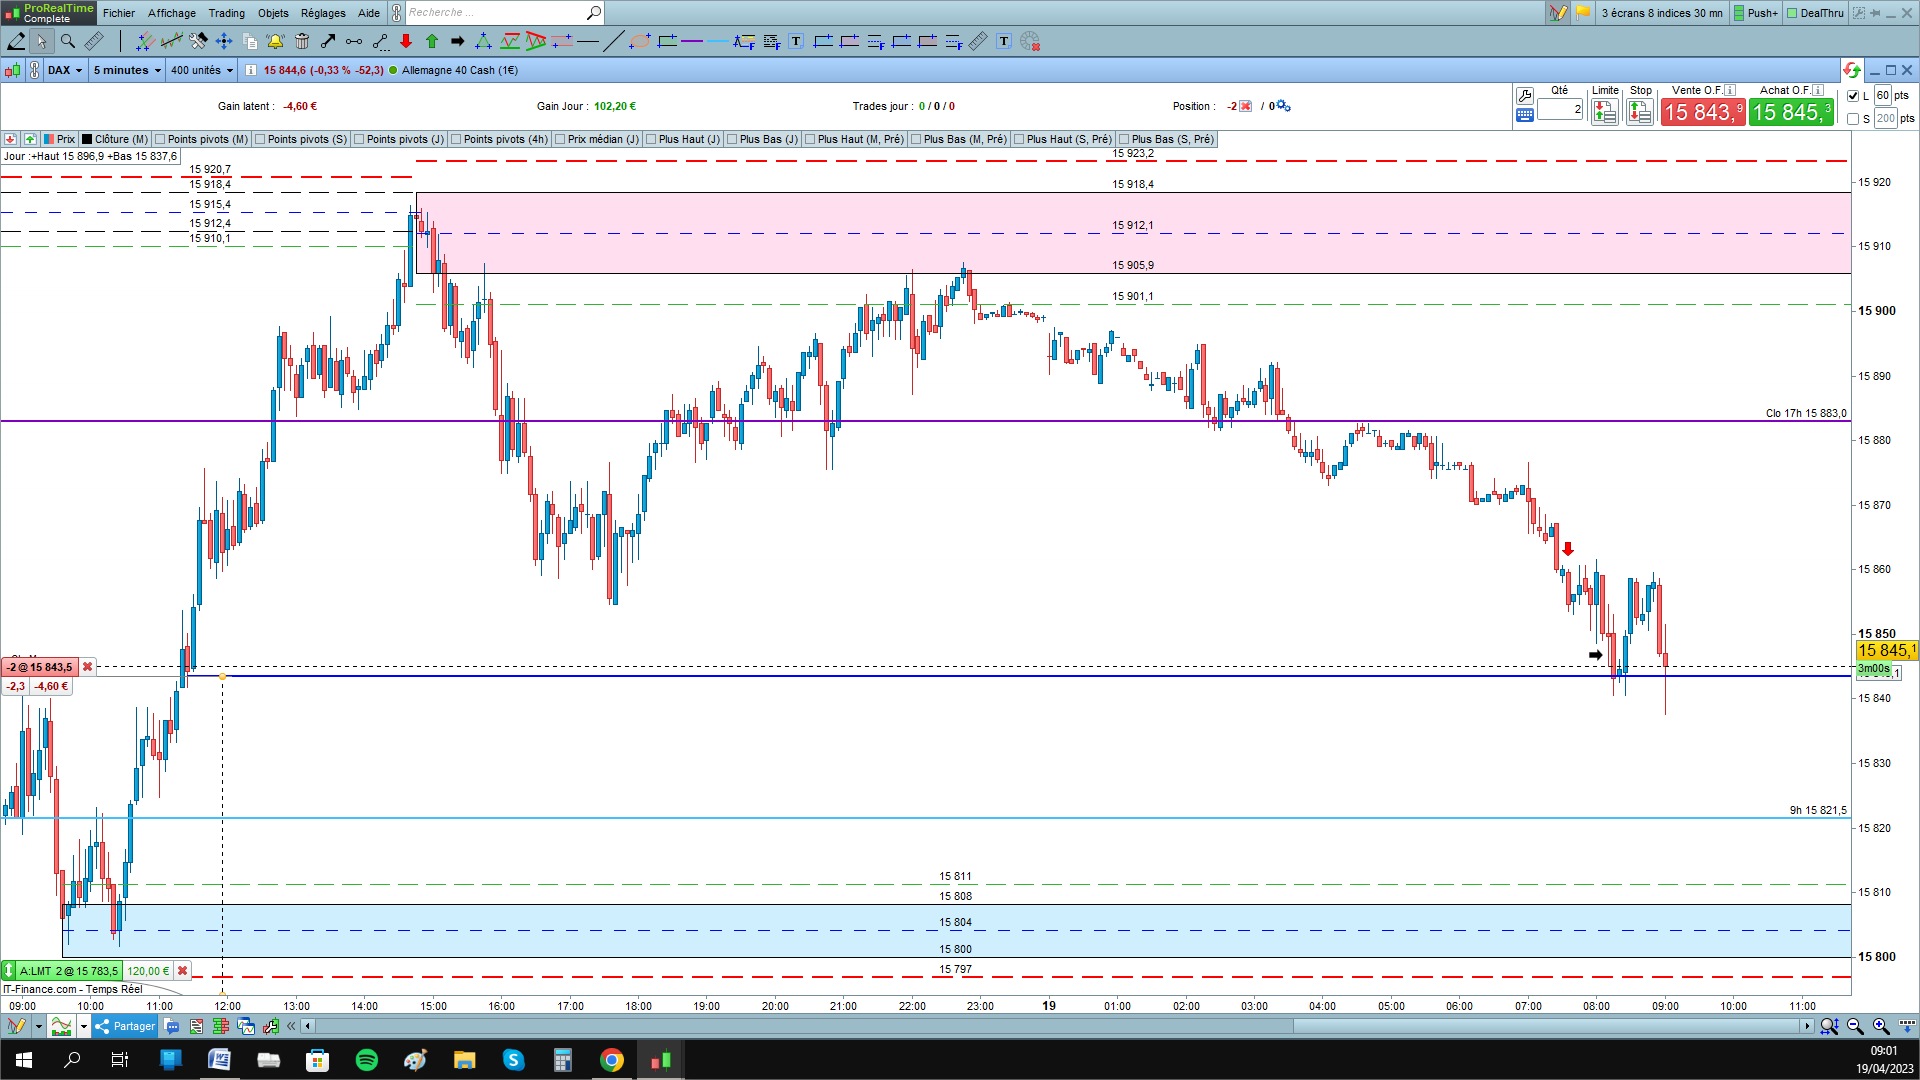Click the Qté quantity input field

[1559, 110]
